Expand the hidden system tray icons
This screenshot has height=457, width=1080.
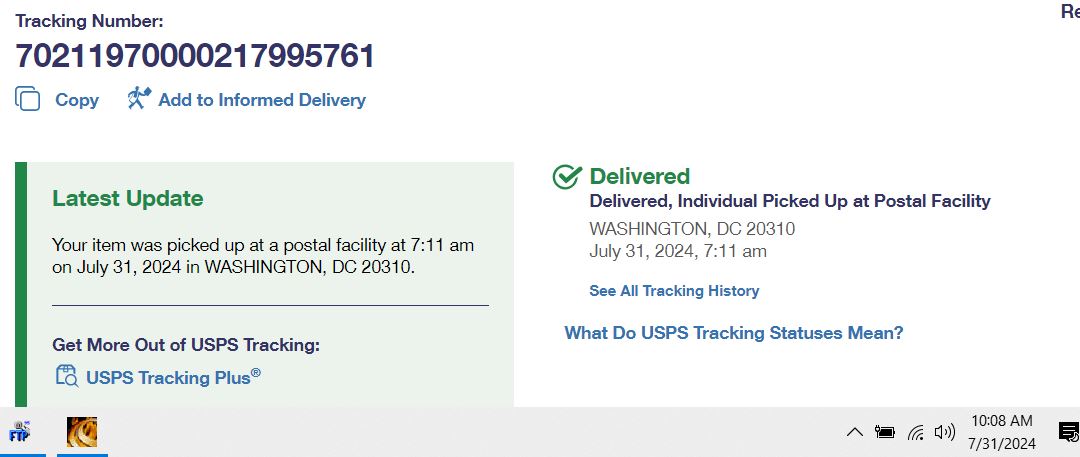854,432
